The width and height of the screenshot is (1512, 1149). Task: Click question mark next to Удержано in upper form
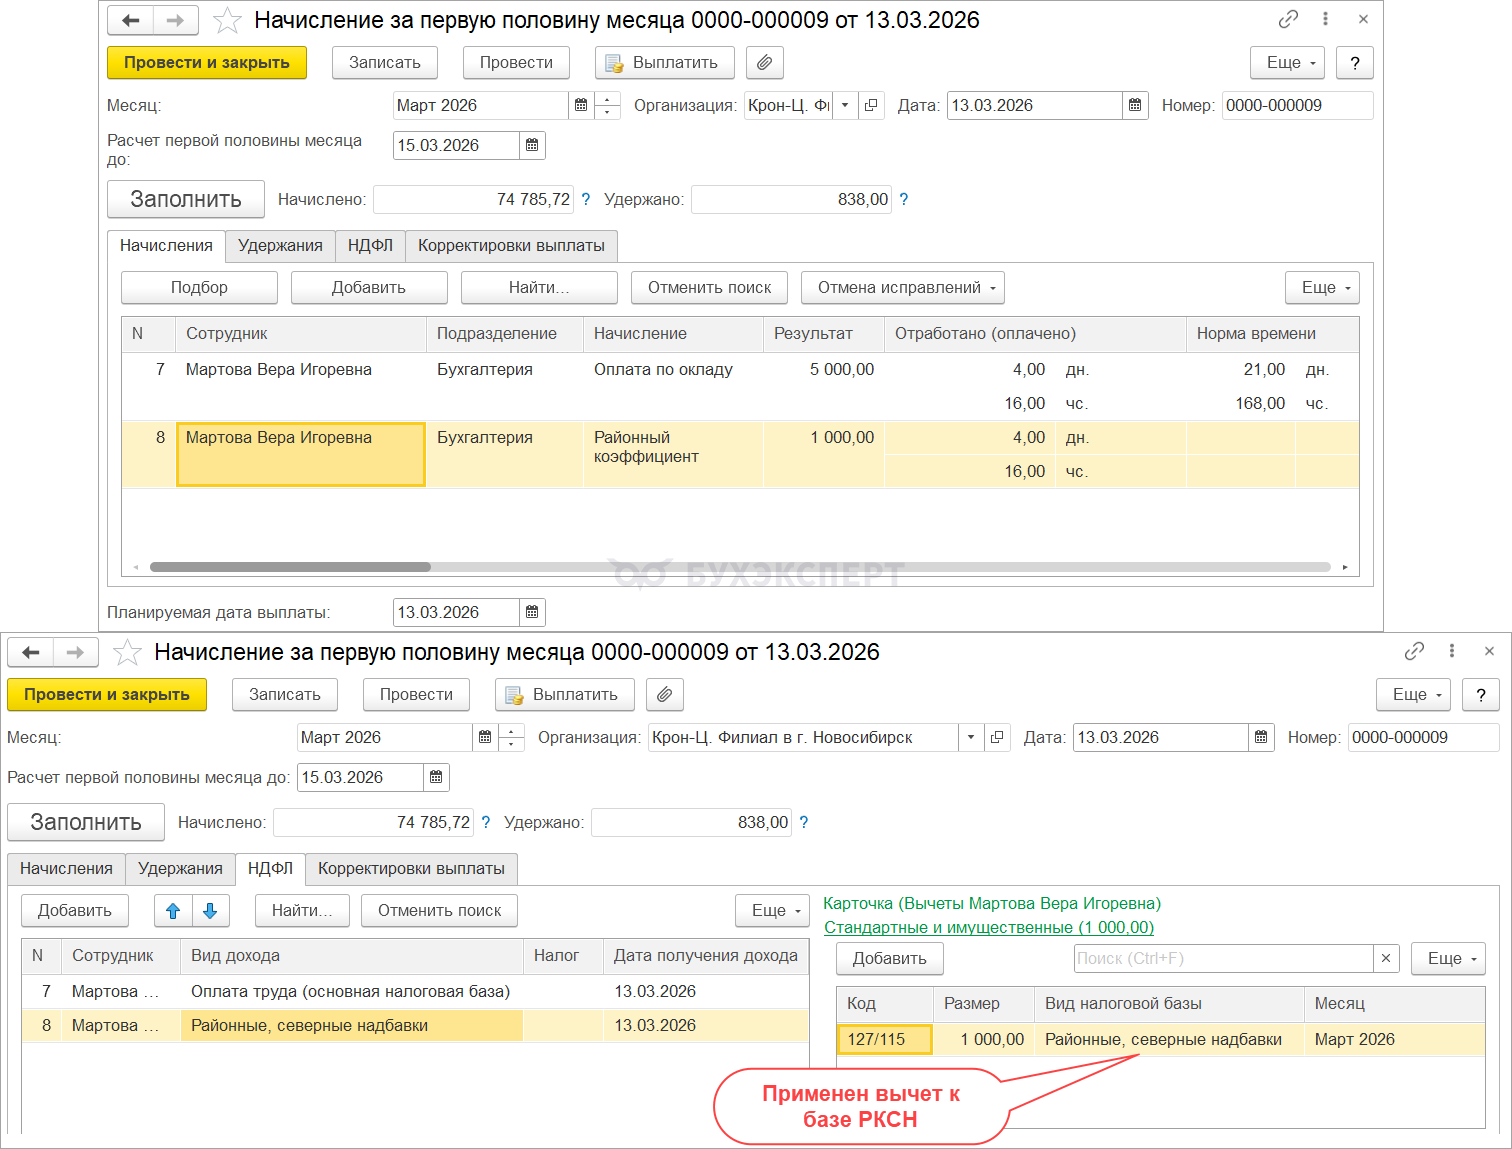point(904,200)
